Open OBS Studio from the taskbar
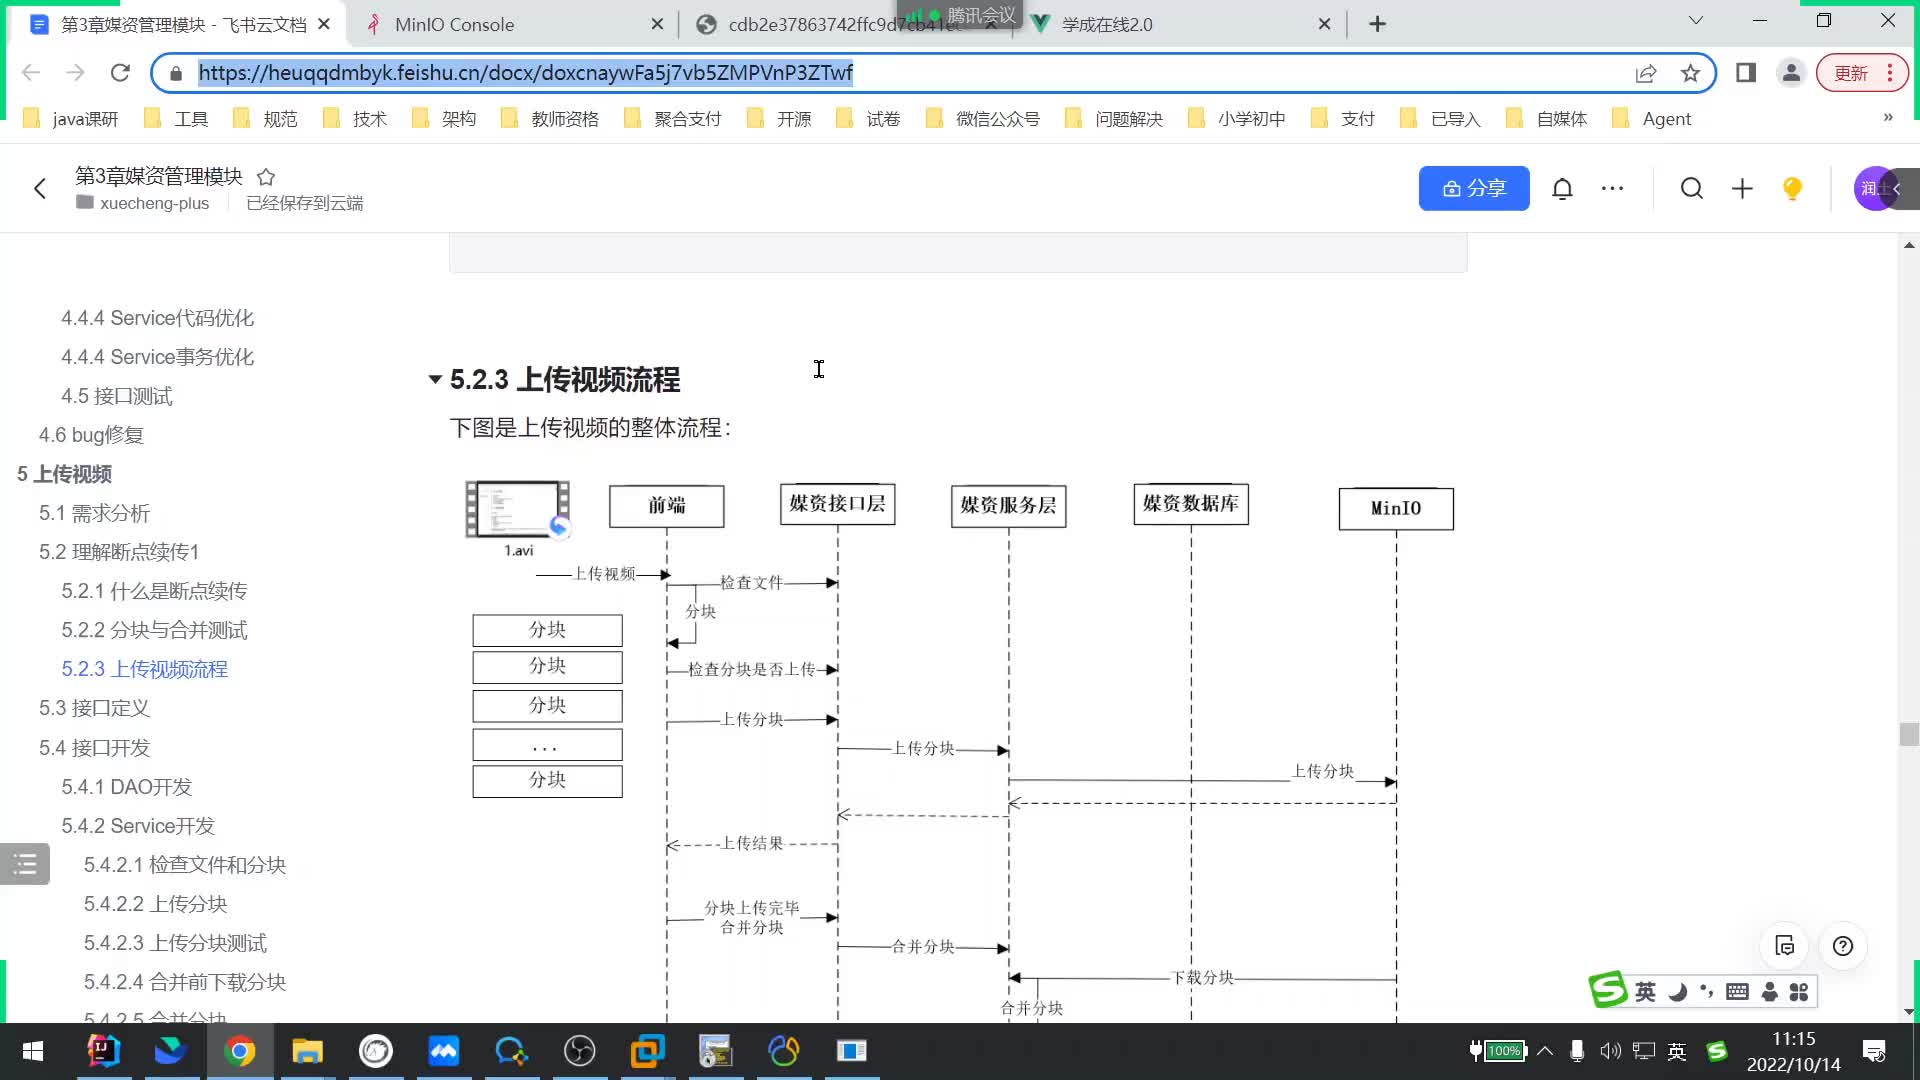 tap(580, 1051)
